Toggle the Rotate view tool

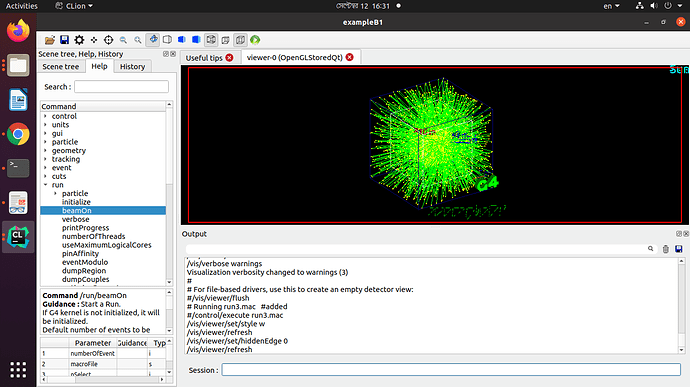pos(153,40)
